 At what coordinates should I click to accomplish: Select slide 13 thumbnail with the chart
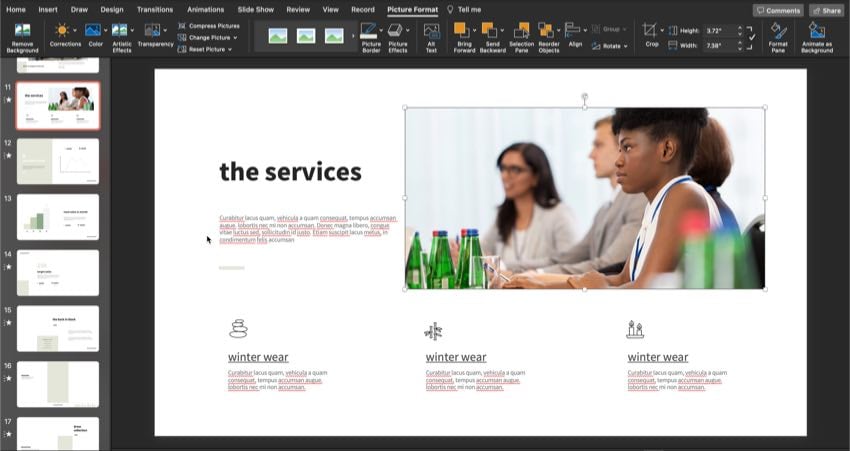tap(58, 217)
